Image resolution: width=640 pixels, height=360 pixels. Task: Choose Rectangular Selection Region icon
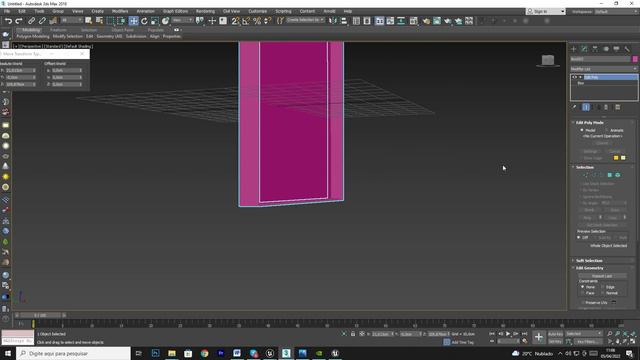111,21
